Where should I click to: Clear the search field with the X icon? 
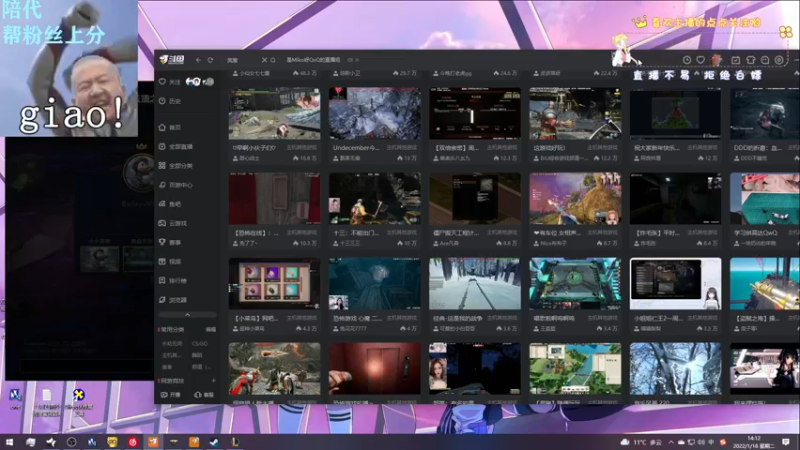coord(264,60)
